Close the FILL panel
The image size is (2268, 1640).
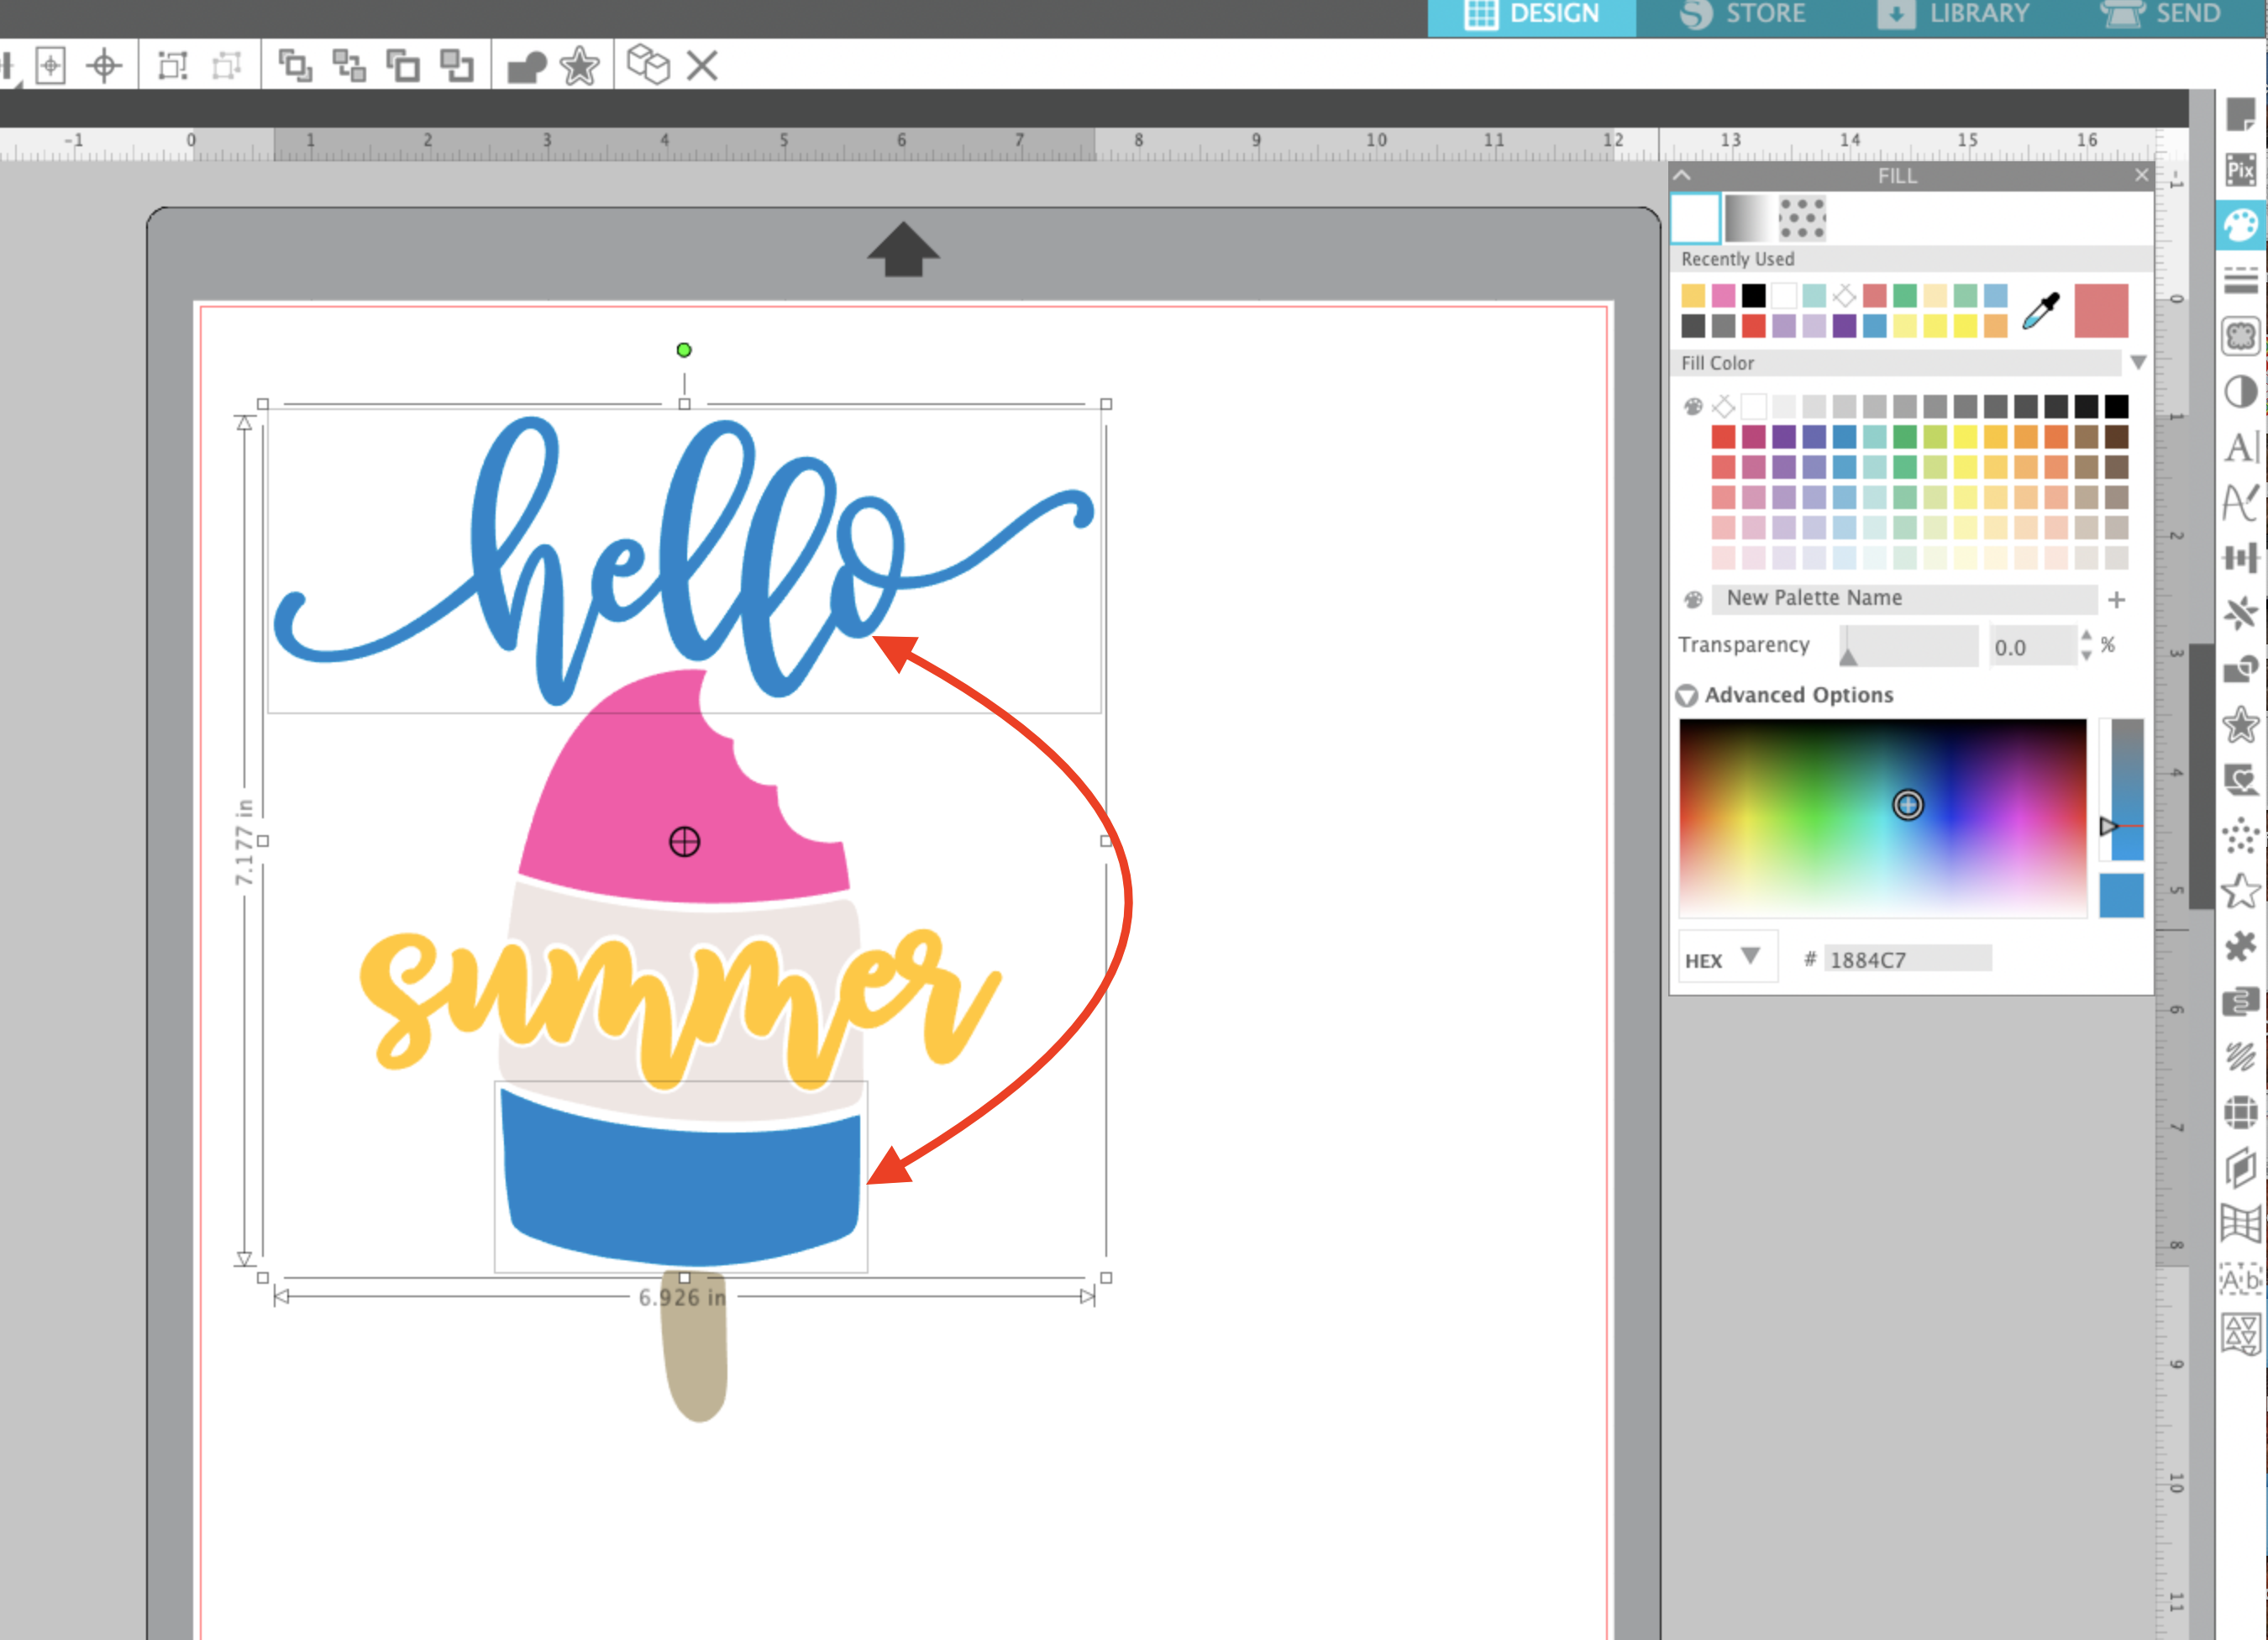2142,175
